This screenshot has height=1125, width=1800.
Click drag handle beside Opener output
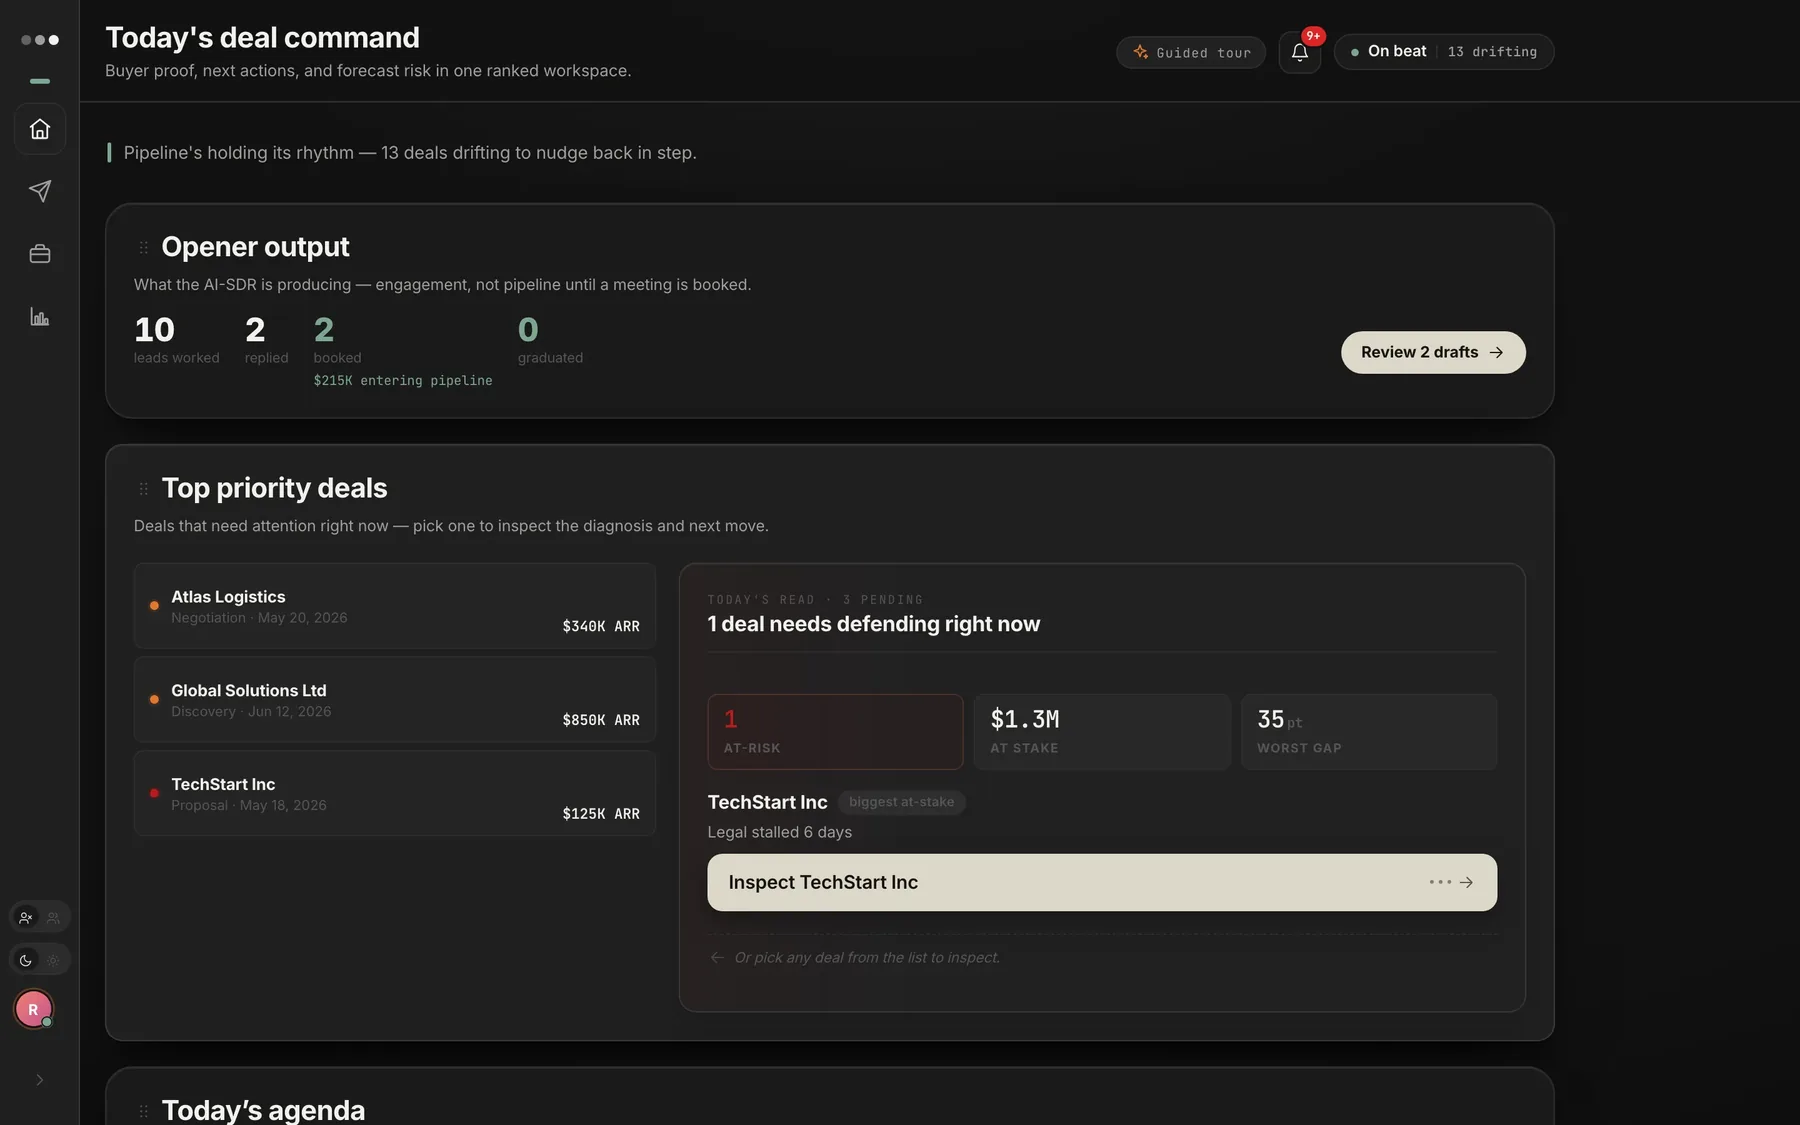(x=144, y=247)
